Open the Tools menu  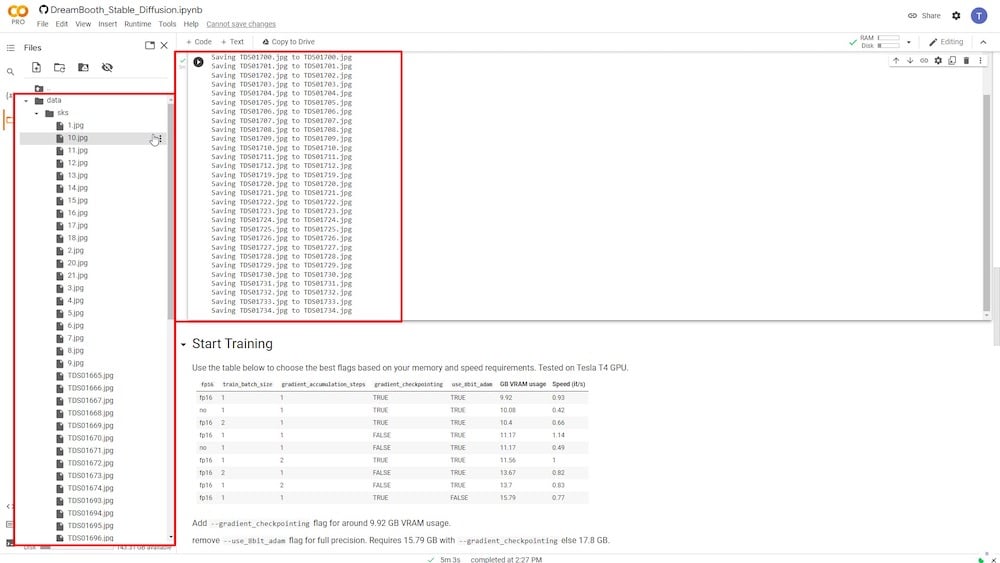pyautogui.click(x=167, y=24)
